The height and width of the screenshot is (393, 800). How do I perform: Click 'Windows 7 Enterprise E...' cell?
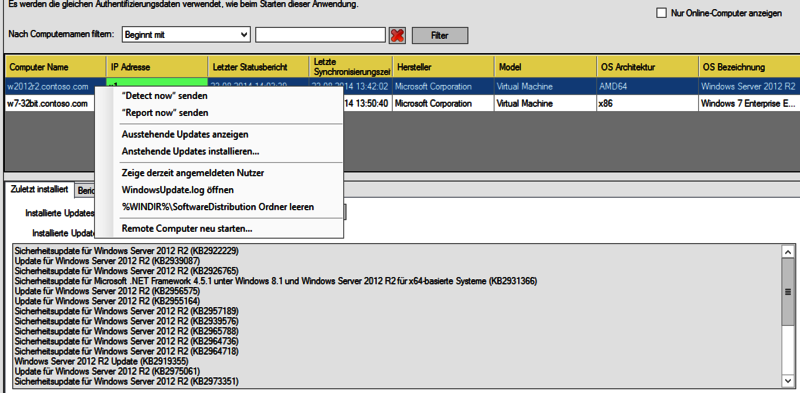[749, 103]
